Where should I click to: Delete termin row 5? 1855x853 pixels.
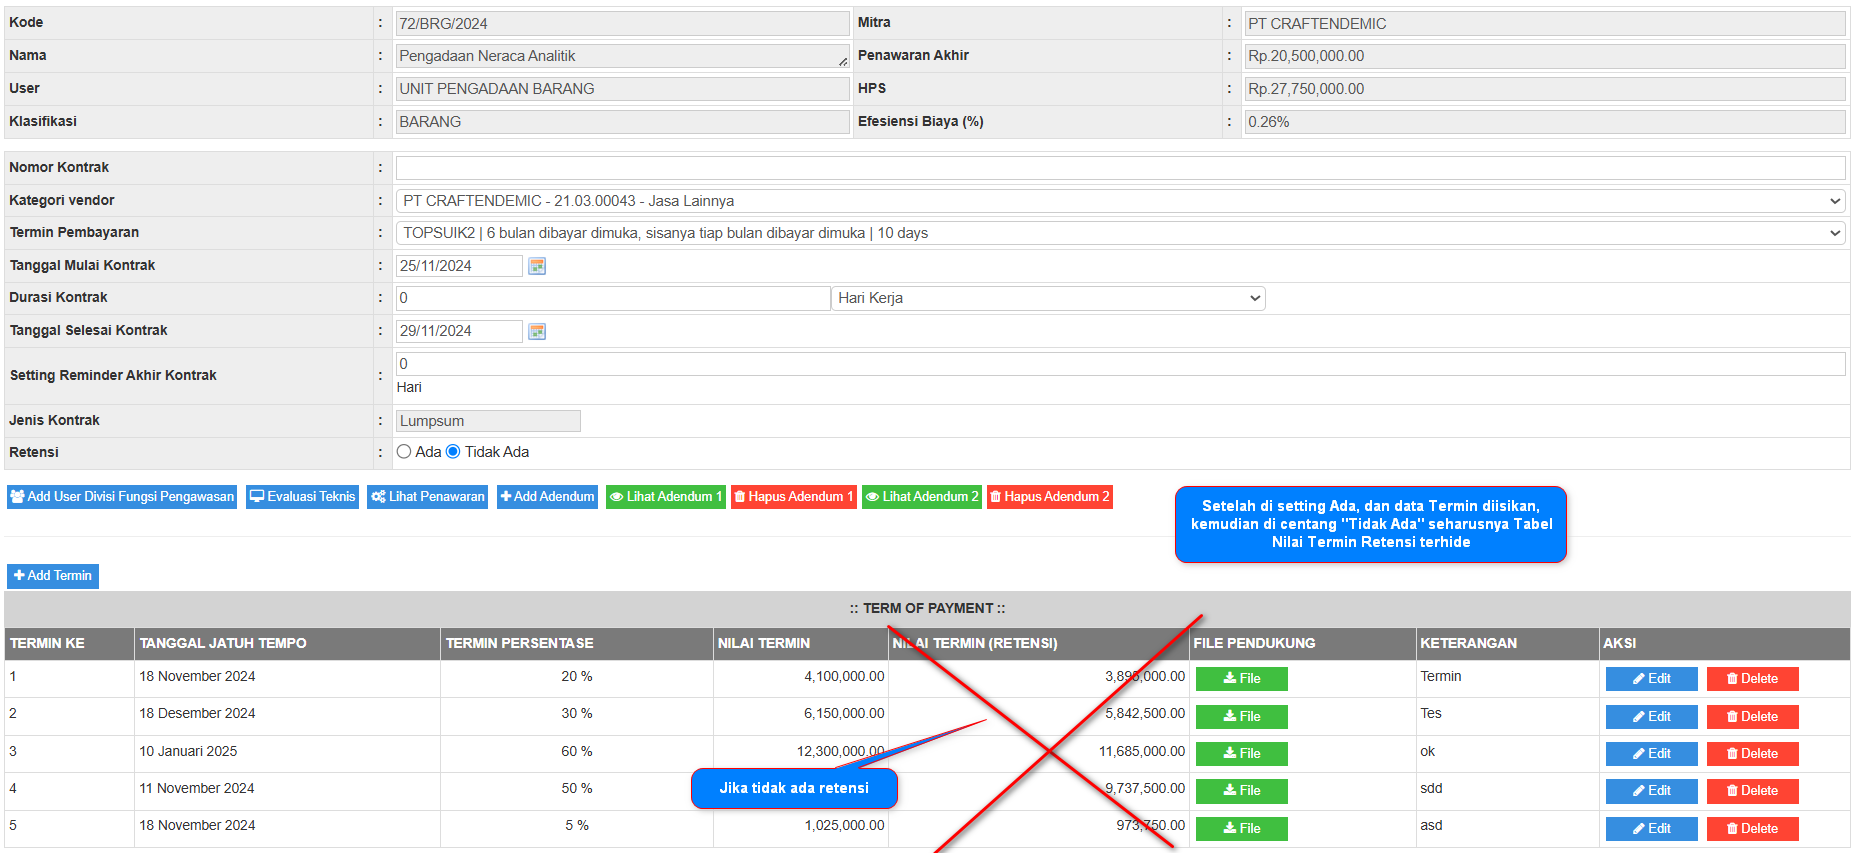tap(1752, 829)
